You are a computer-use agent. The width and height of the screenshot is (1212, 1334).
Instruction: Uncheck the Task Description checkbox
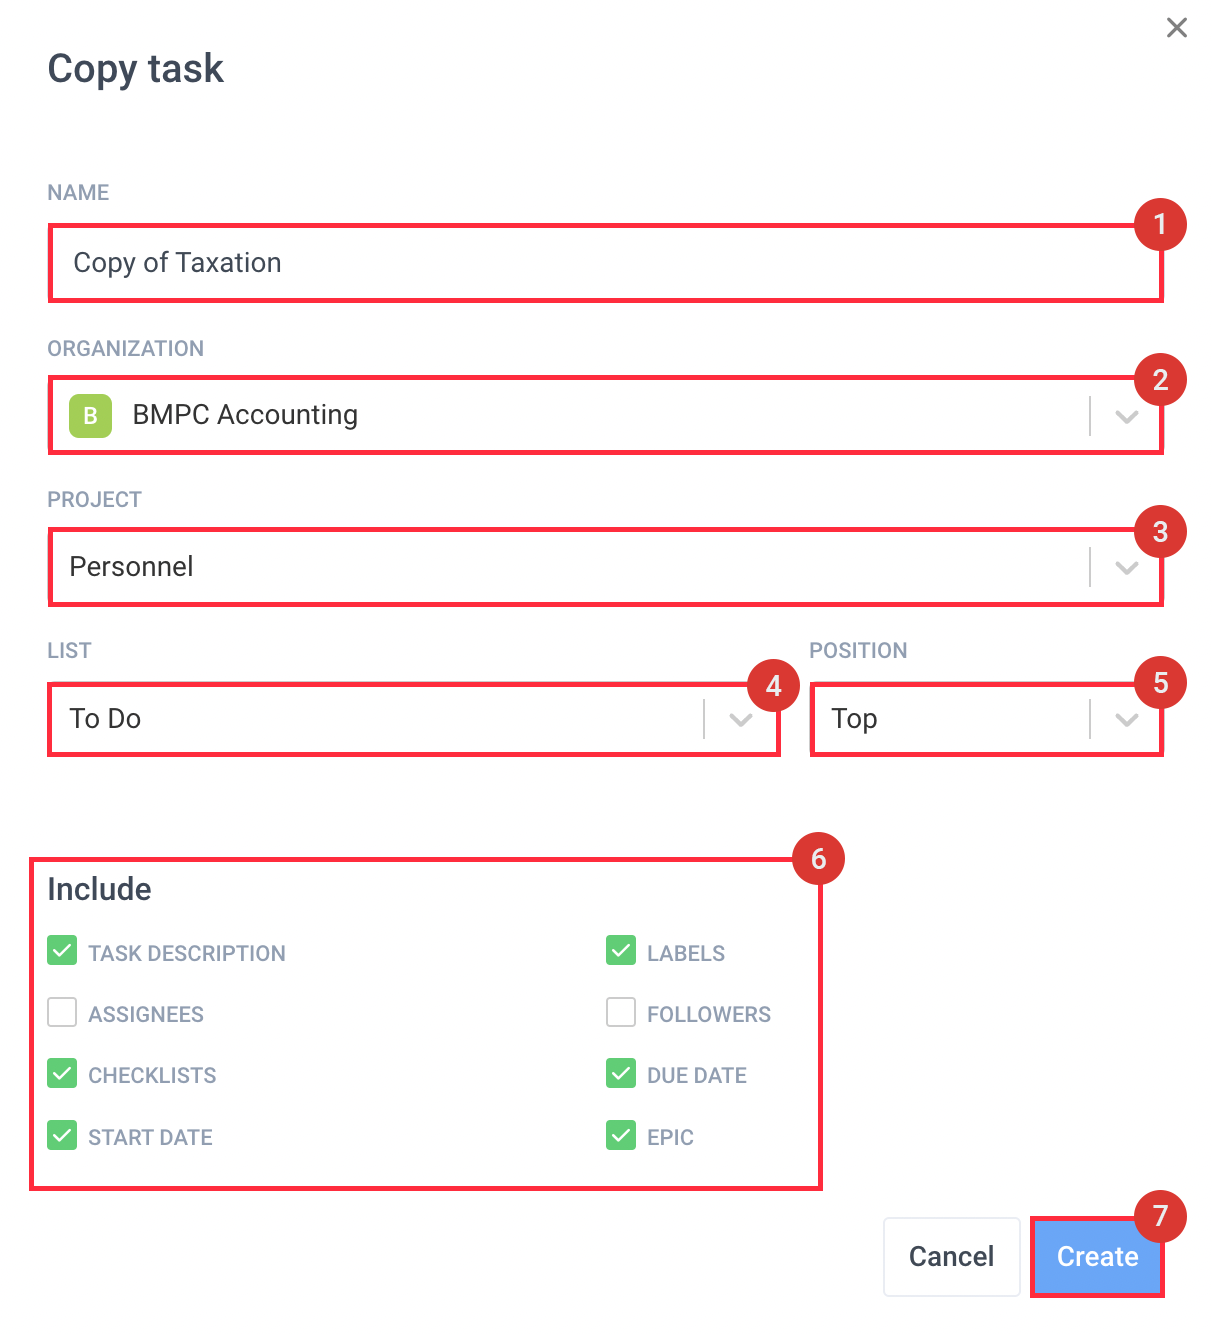coord(62,951)
